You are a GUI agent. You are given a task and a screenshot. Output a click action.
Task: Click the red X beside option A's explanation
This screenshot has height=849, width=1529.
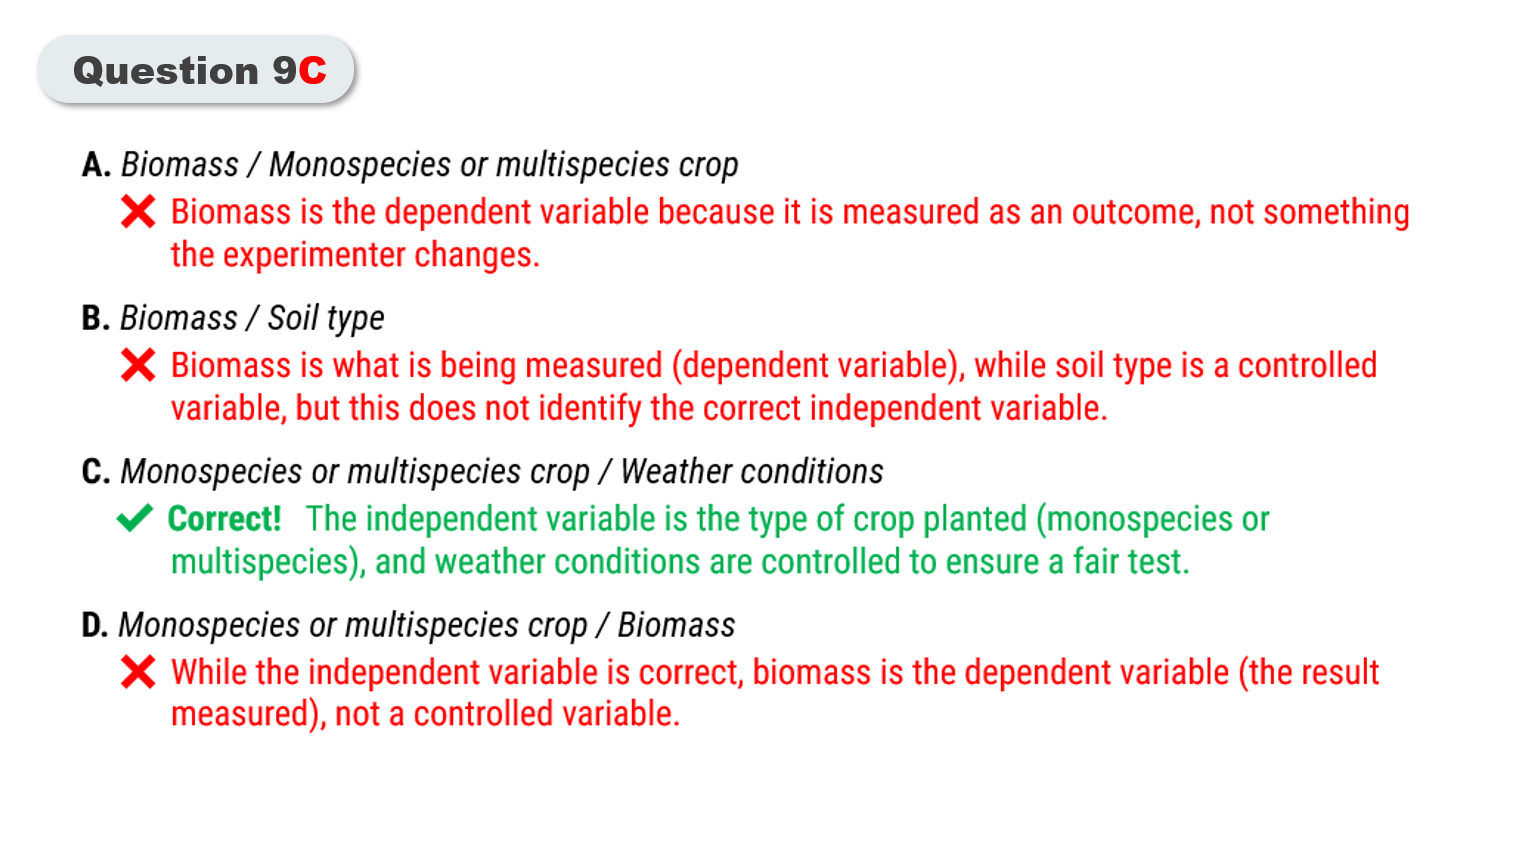click(x=138, y=212)
